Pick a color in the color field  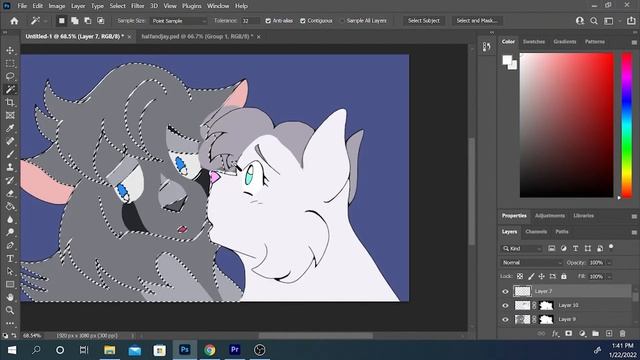click(567, 125)
